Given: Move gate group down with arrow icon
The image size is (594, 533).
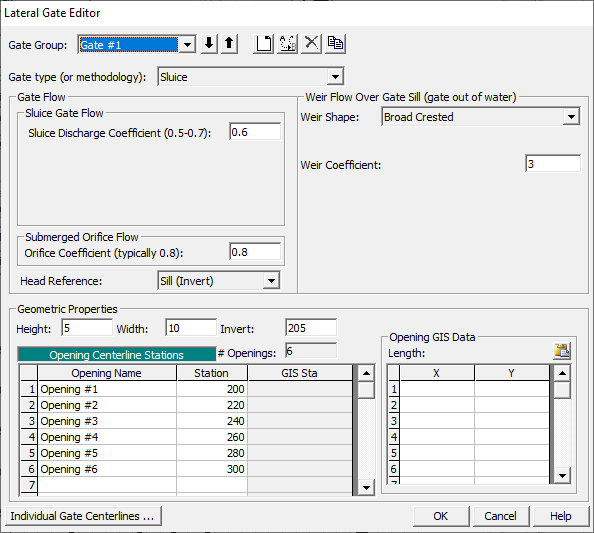Looking at the screenshot, I should (209, 44).
